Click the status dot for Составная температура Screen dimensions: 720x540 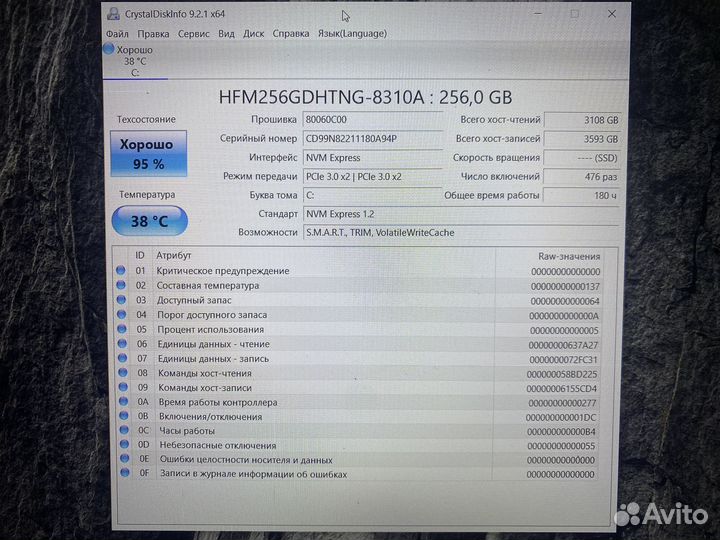coord(121,285)
